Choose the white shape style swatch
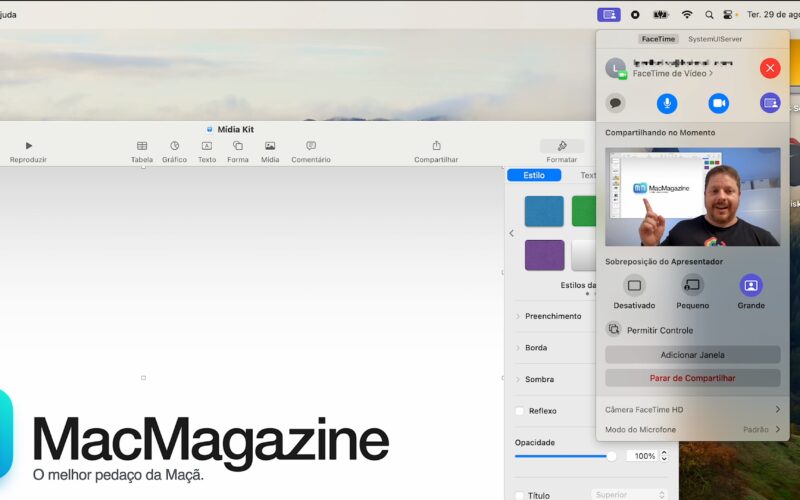The image size is (800, 500). coord(584,255)
